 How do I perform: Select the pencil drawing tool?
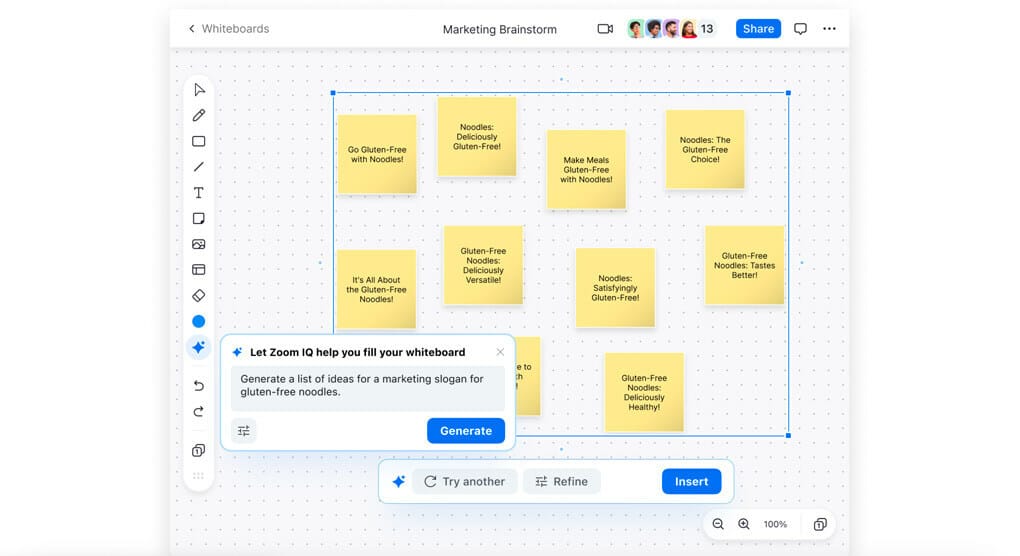click(x=199, y=116)
